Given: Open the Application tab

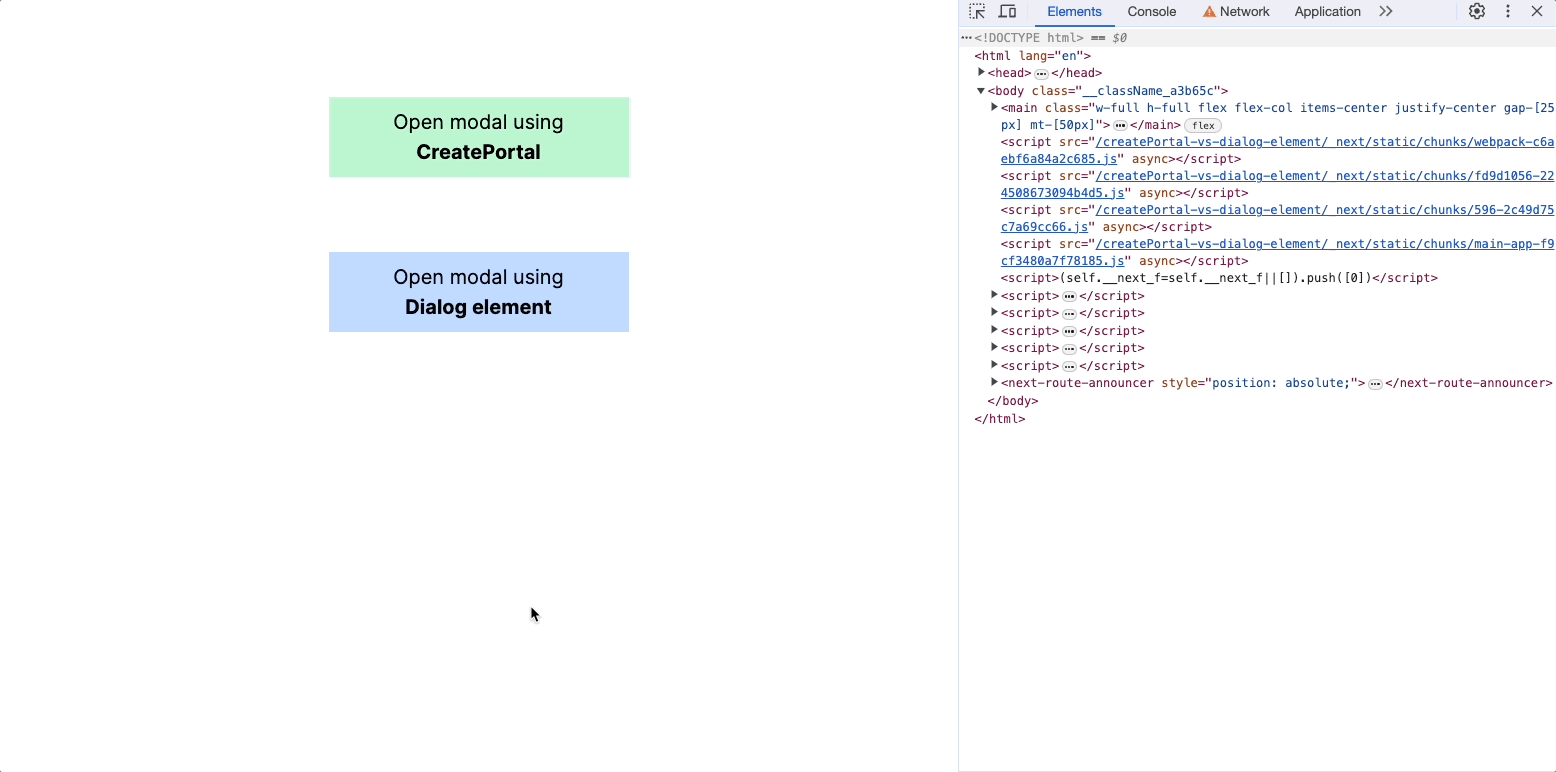Looking at the screenshot, I should click(x=1327, y=12).
